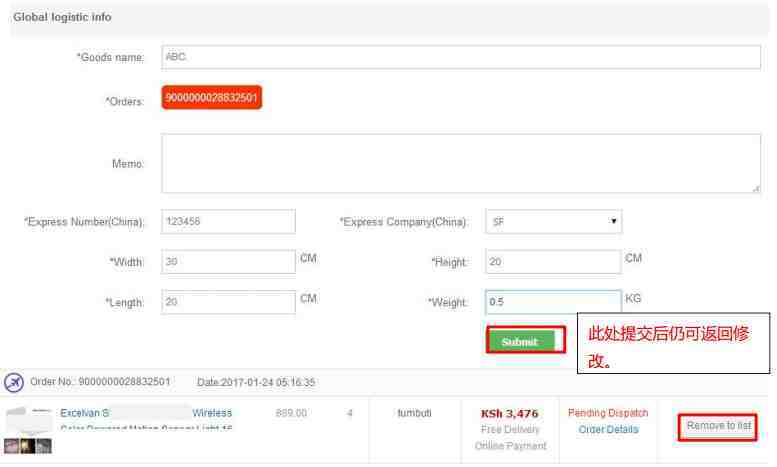Focus the Express Number(China) field
Image resolution: width=777 pixels, height=467 pixels.
(x=228, y=221)
